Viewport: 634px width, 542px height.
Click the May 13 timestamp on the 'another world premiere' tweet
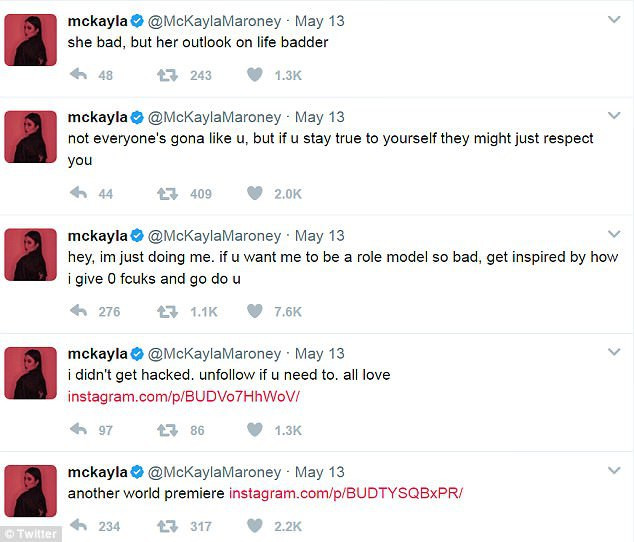(319, 472)
